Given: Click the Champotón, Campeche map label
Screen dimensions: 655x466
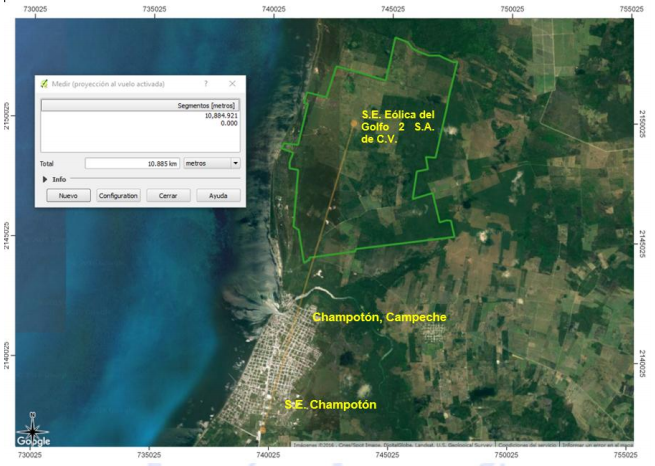Looking at the screenshot, I should tap(379, 317).
